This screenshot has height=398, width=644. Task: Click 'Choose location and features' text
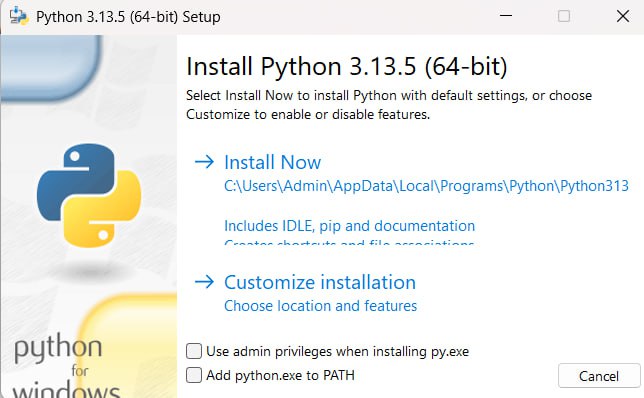pos(320,306)
